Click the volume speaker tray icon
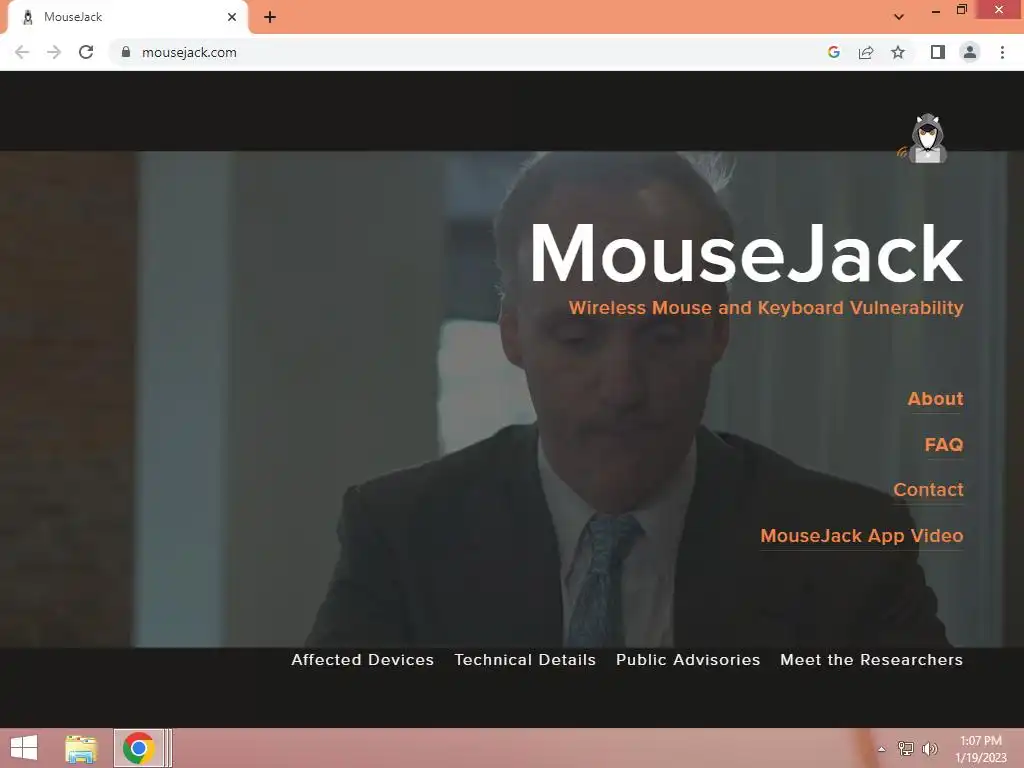This screenshot has width=1024, height=768. point(929,748)
